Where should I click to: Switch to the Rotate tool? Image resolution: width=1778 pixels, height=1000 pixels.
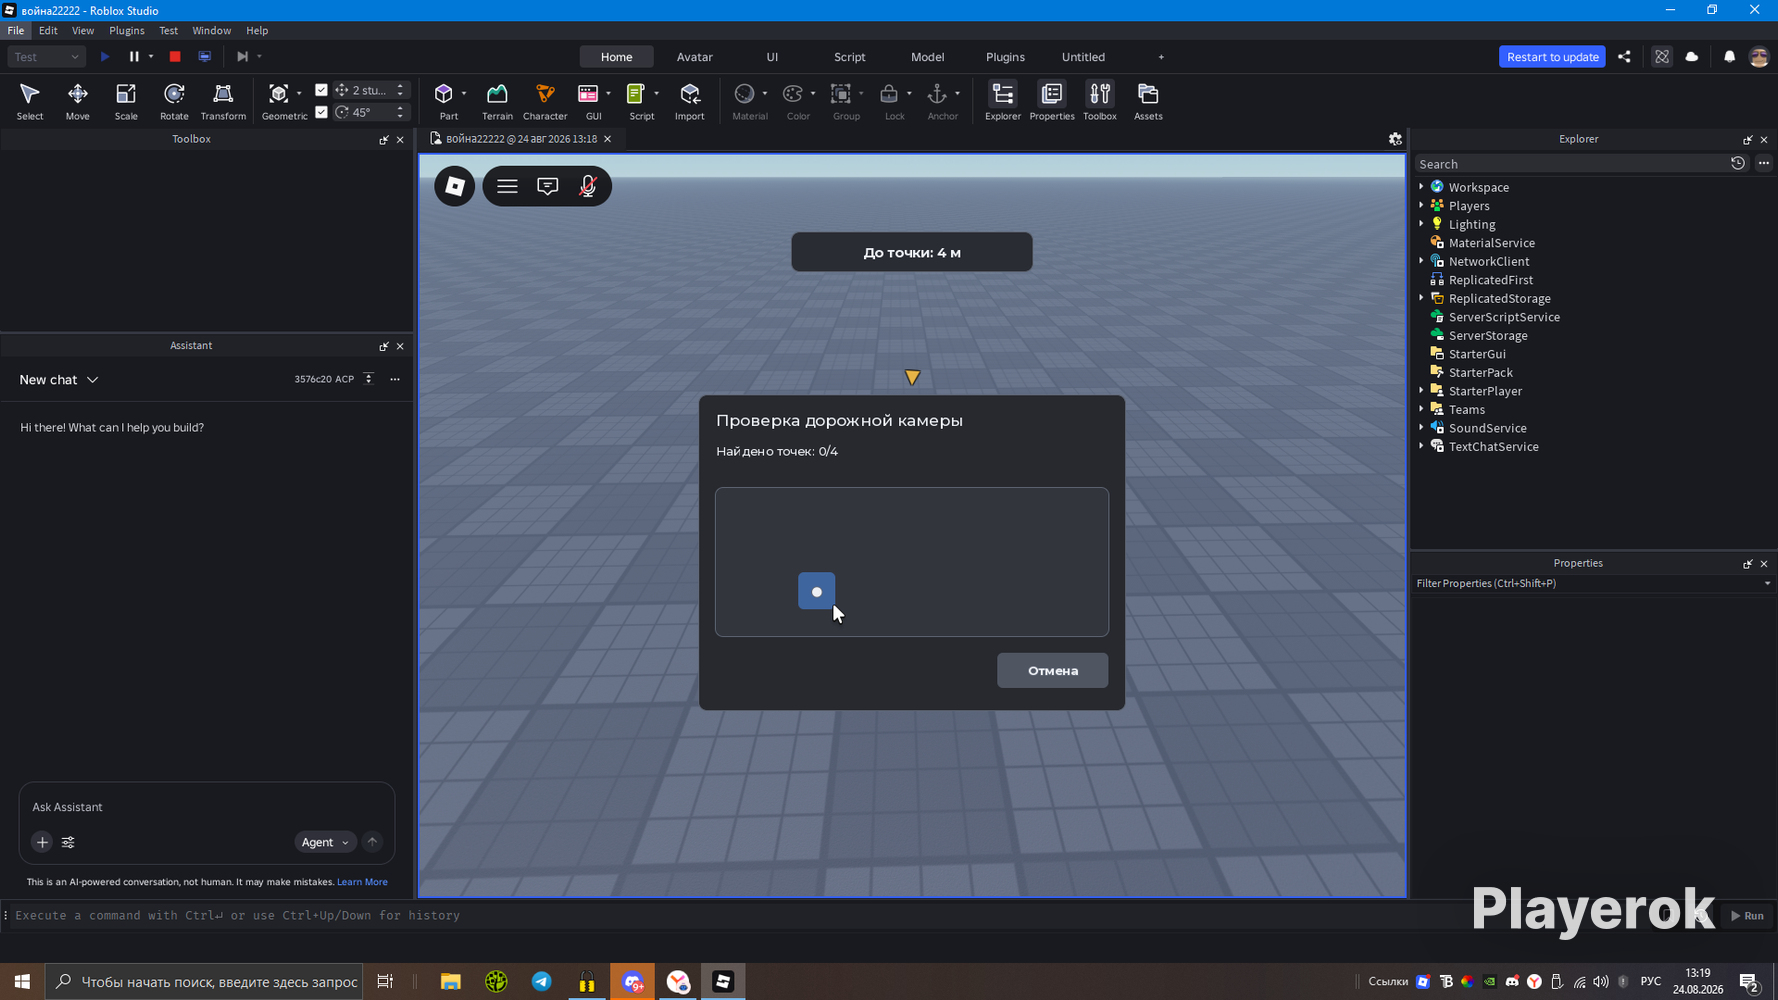pyautogui.click(x=174, y=101)
